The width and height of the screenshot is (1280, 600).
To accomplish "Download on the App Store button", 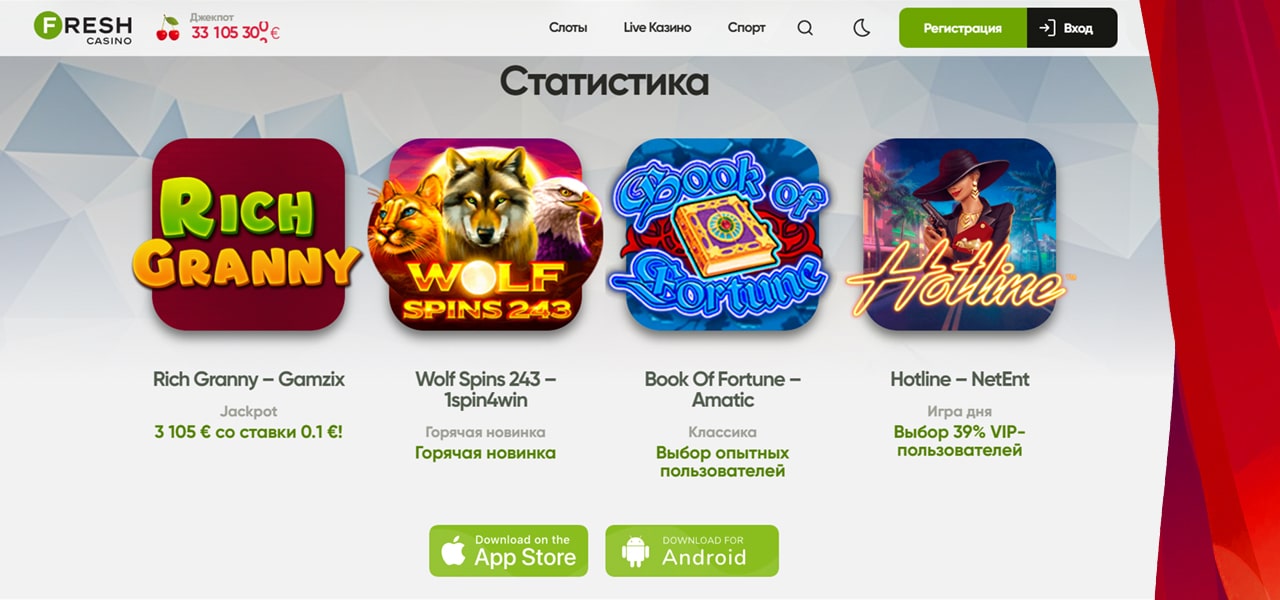I will (509, 551).
